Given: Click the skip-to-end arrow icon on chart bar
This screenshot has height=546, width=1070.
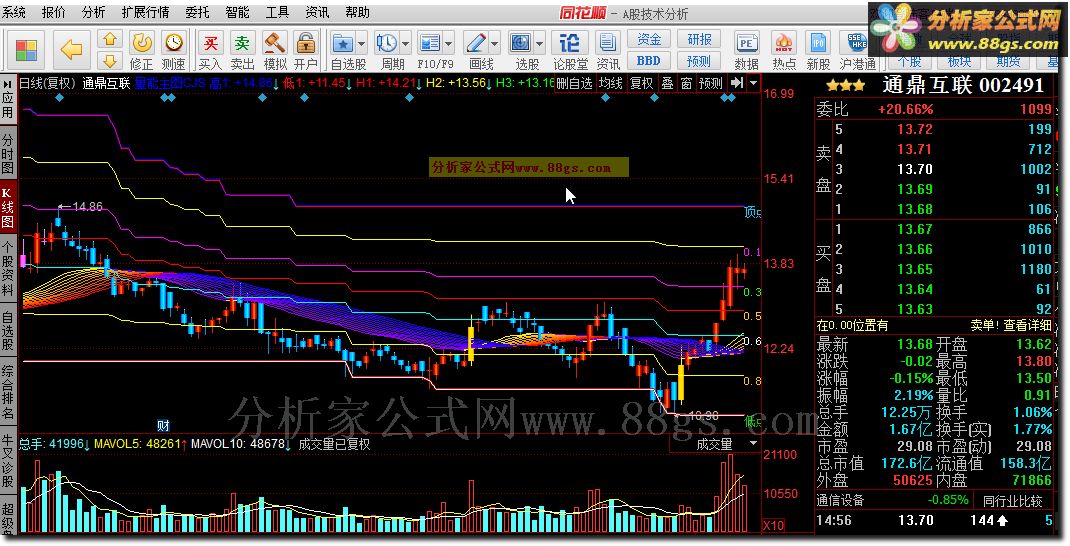Looking at the screenshot, I should click(736, 83).
